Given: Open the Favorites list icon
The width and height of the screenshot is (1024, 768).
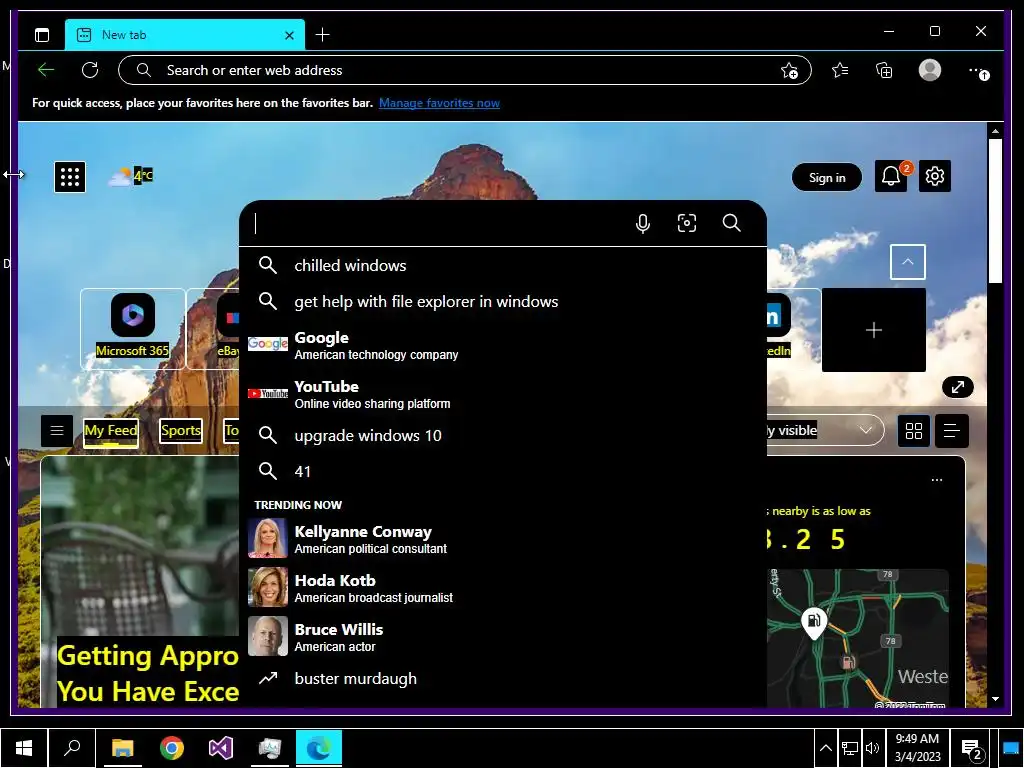Looking at the screenshot, I should (x=840, y=70).
